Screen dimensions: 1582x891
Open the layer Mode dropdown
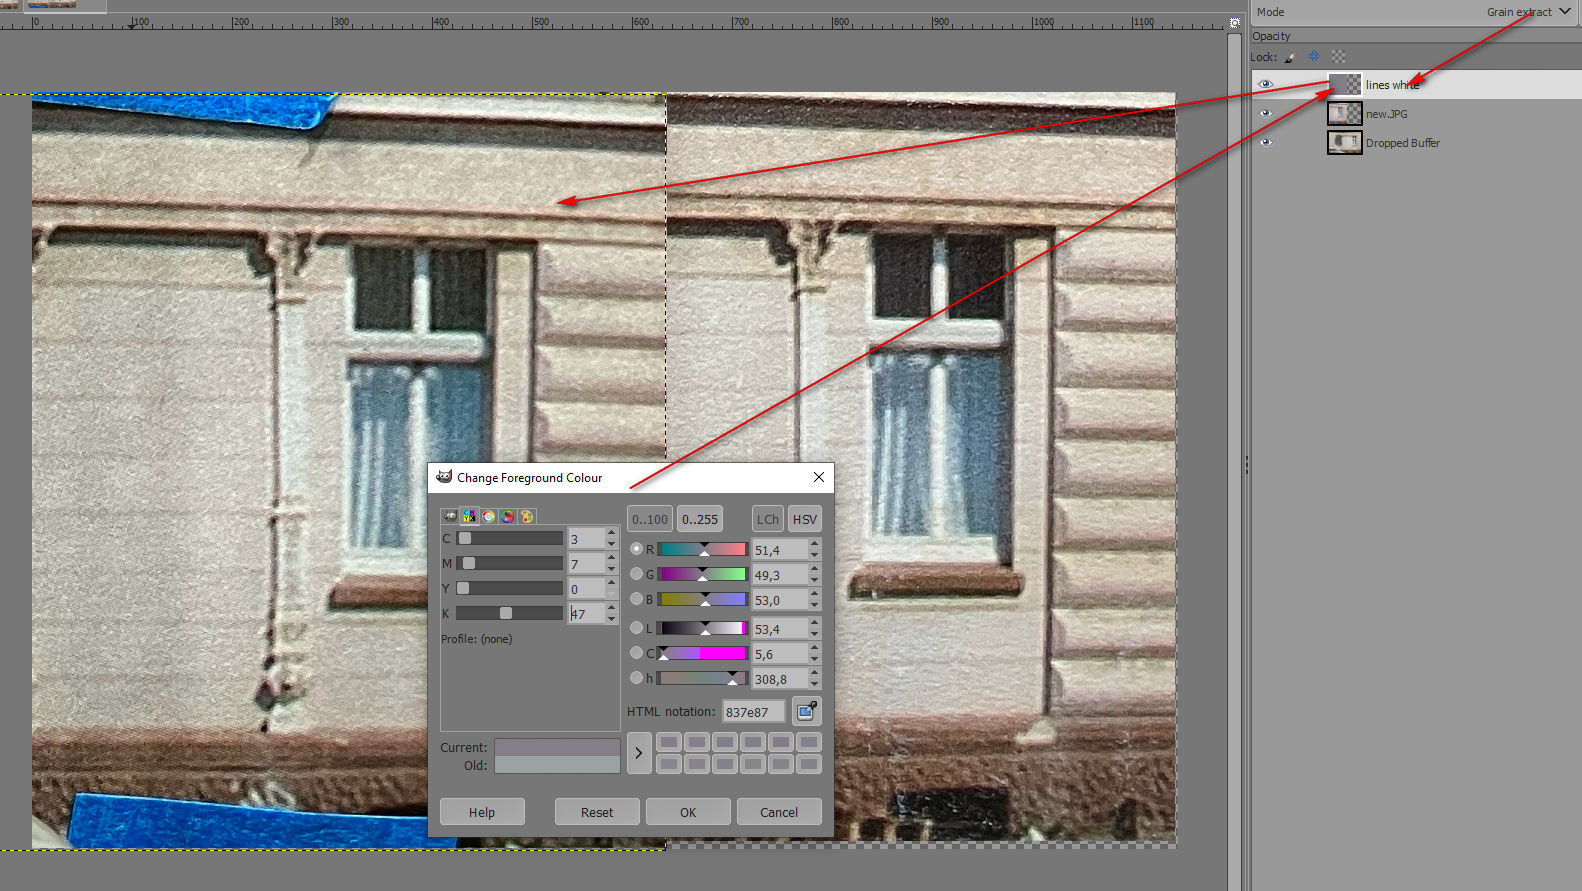tap(1414, 12)
